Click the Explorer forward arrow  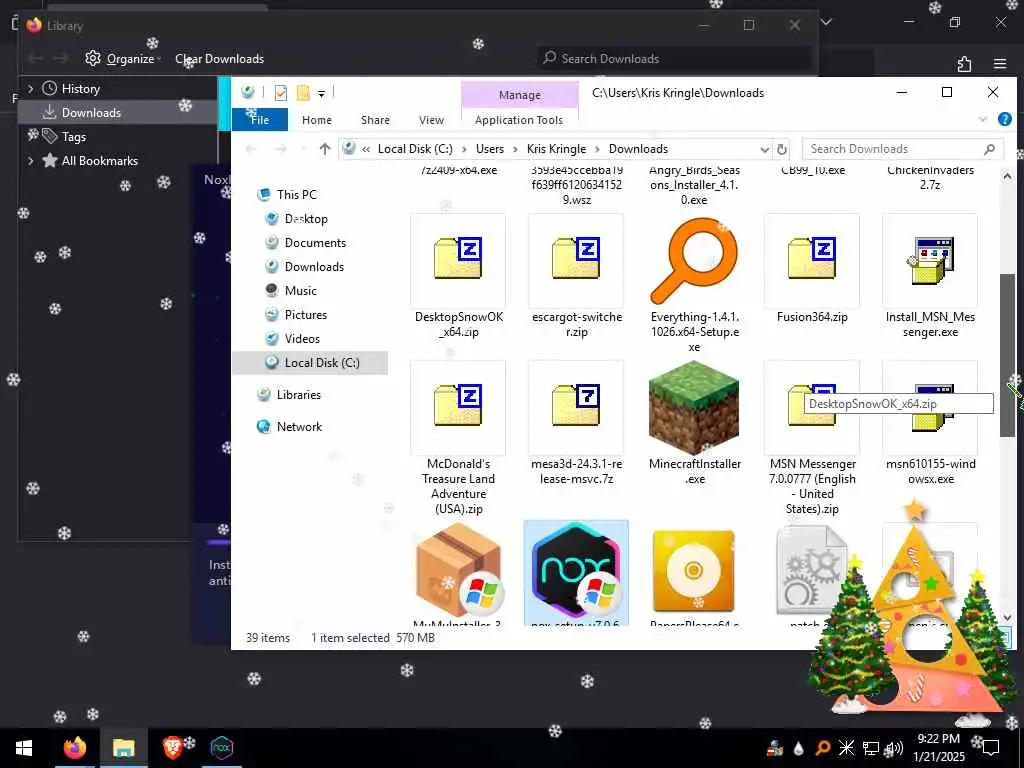coord(280,149)
